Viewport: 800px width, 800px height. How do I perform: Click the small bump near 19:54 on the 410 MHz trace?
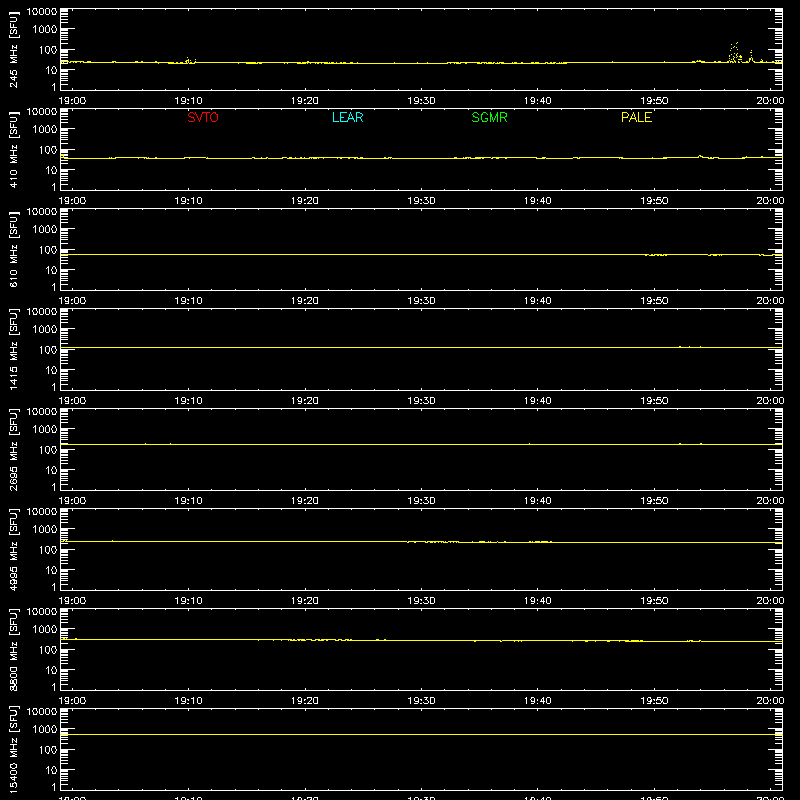[701, 157]
